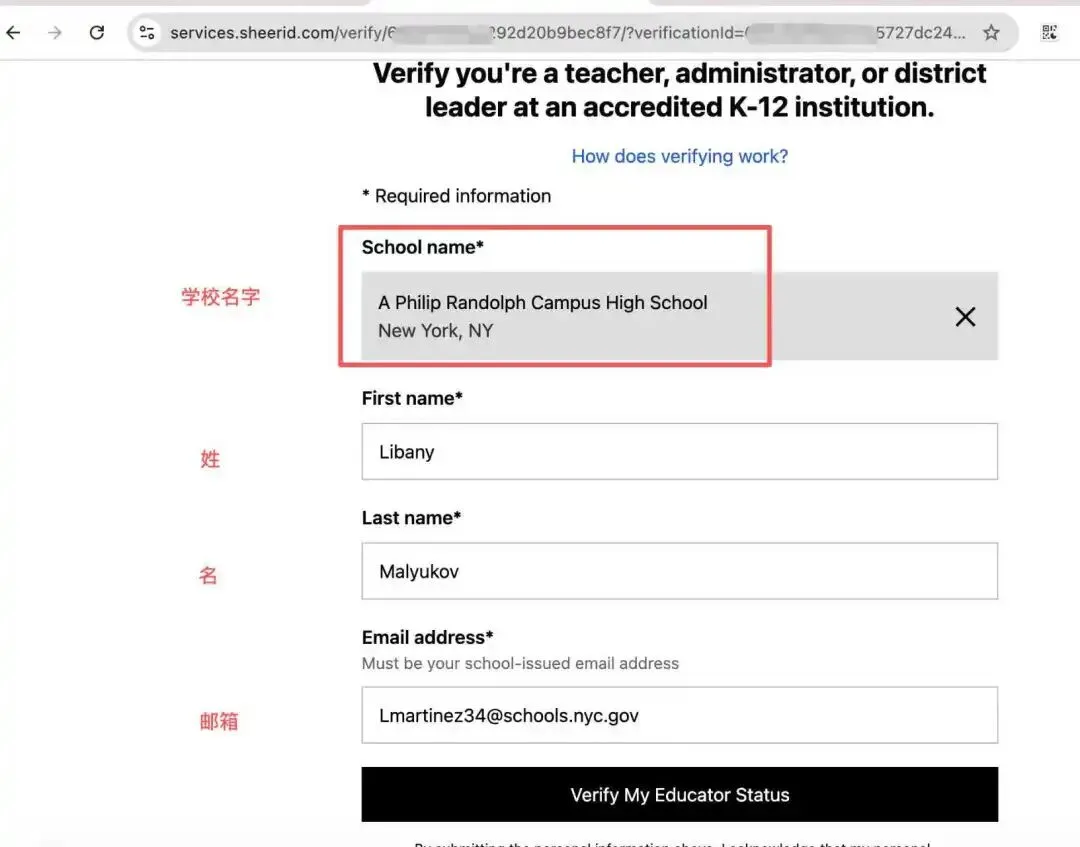Open site information icon in address bar
The width and height of the screenshot is (1080, 847).
(x=147, y=33)
